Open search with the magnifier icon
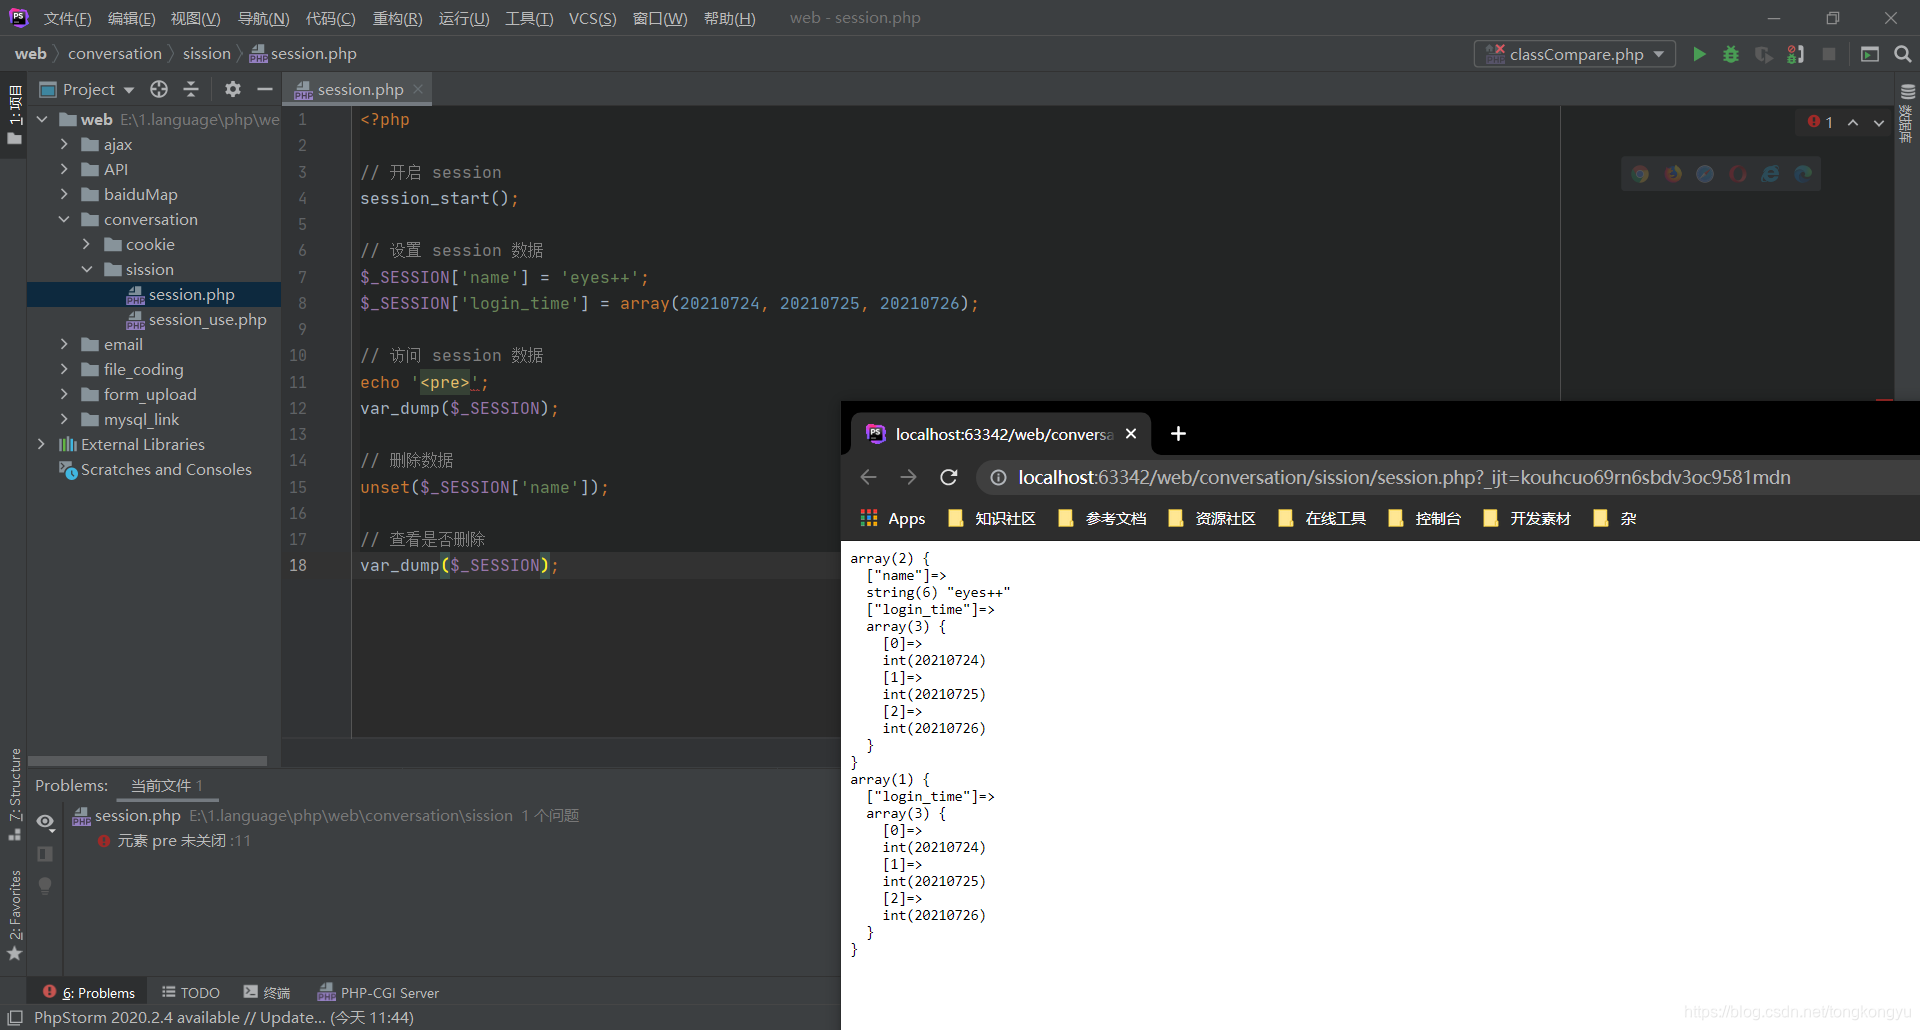1920x1030 pixels. tap(1902, 54)
